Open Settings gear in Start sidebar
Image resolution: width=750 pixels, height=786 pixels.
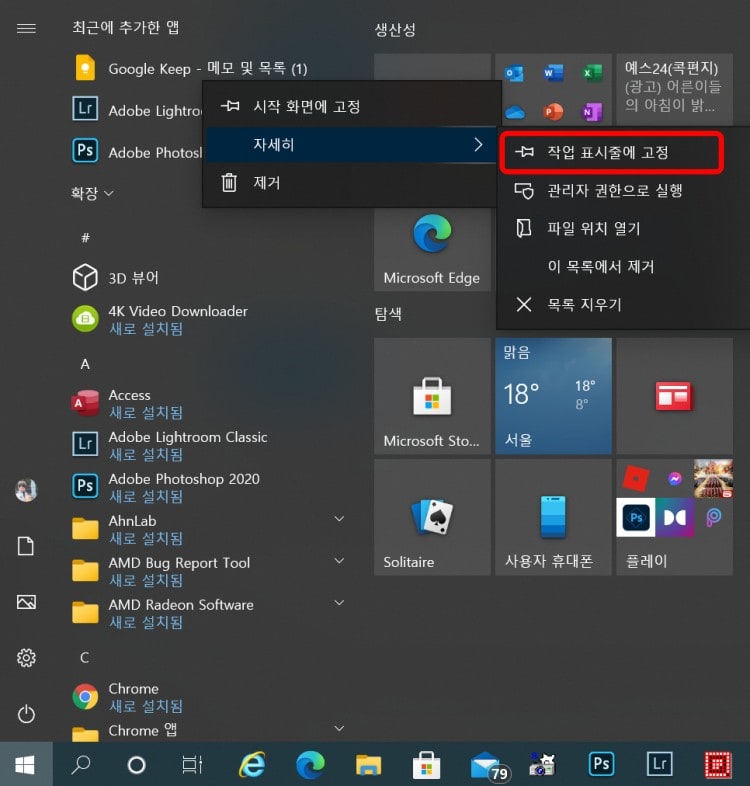coord(26,658)
